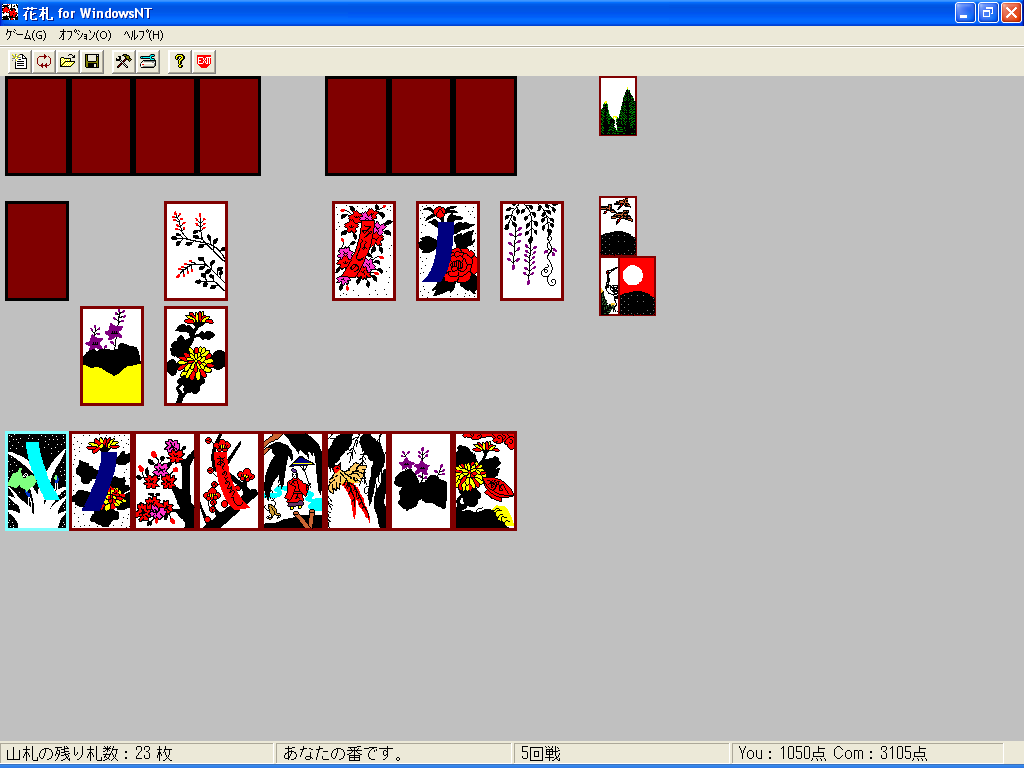The image size is (1024, 768).
Task: Click the captured pine card of opponent
Action: click(618, 106)
